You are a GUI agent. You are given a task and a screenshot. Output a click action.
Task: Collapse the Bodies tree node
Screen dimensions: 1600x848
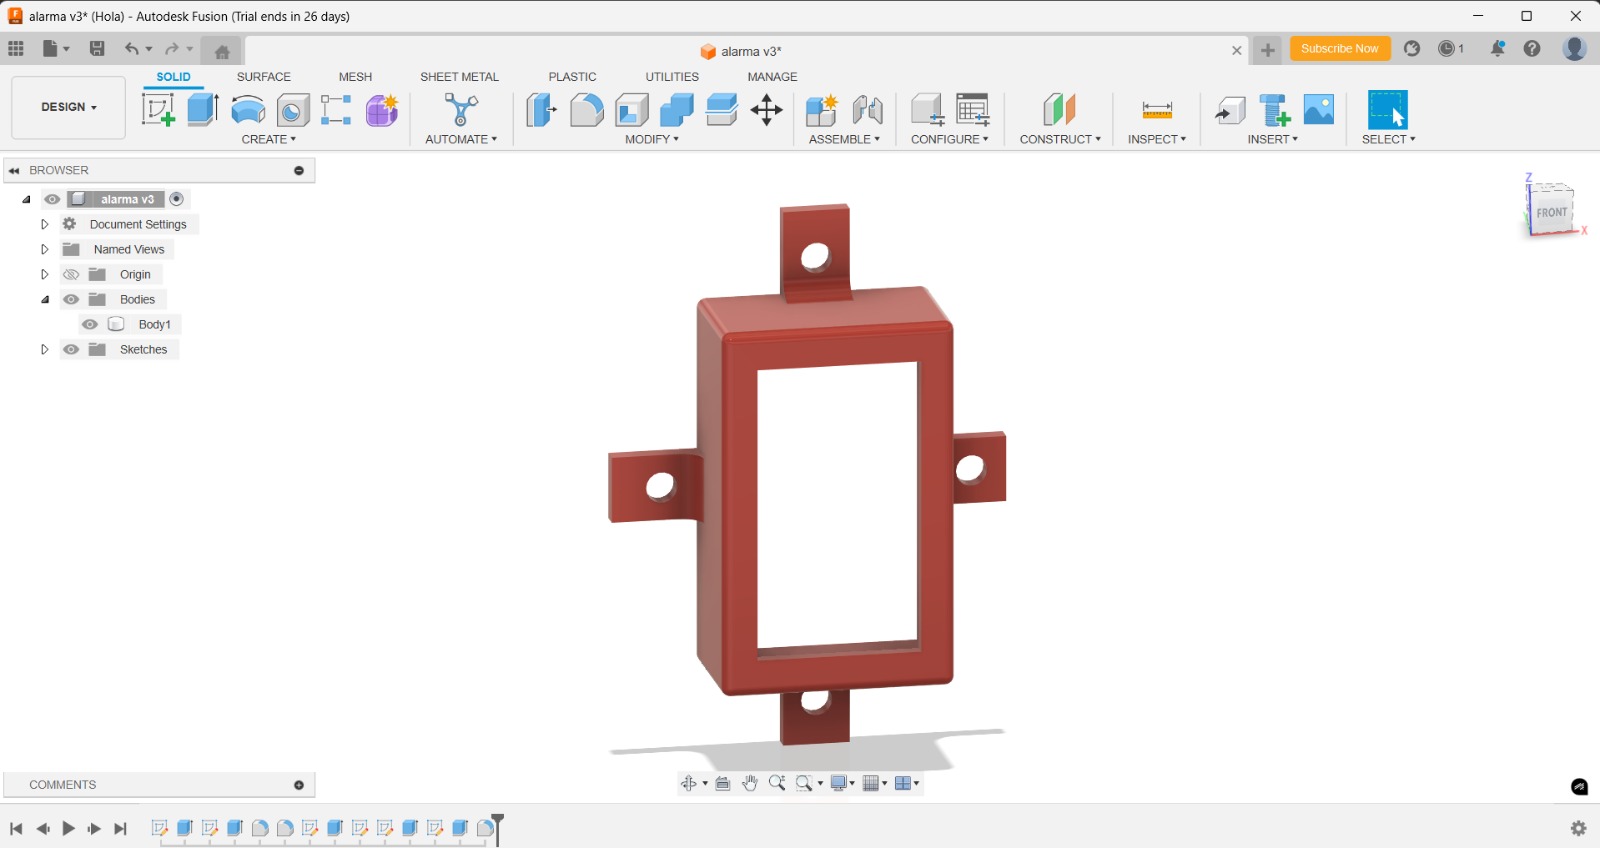(x=44, y=299)
